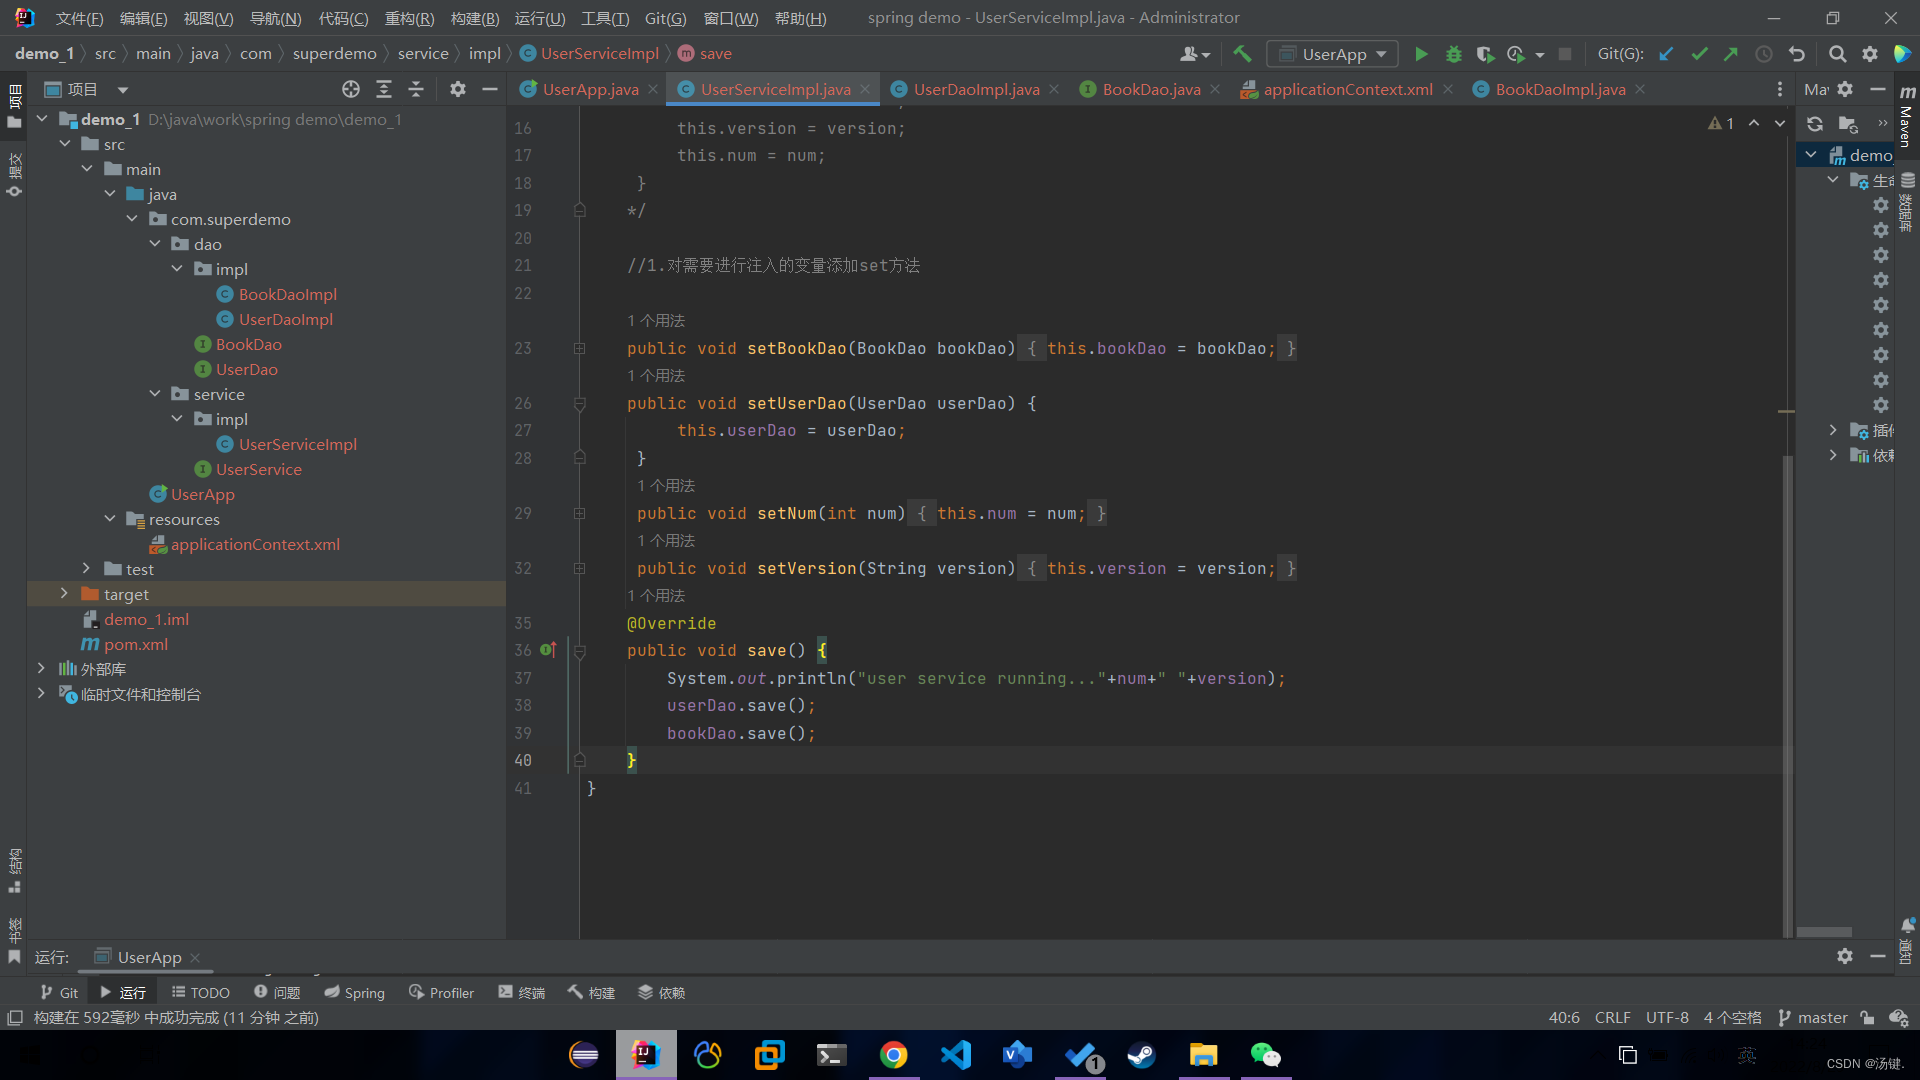Click the Debug bug icon
Image resolution: width=1920 pixels, height=1080 pixels.
click(x=1453, y=54)
